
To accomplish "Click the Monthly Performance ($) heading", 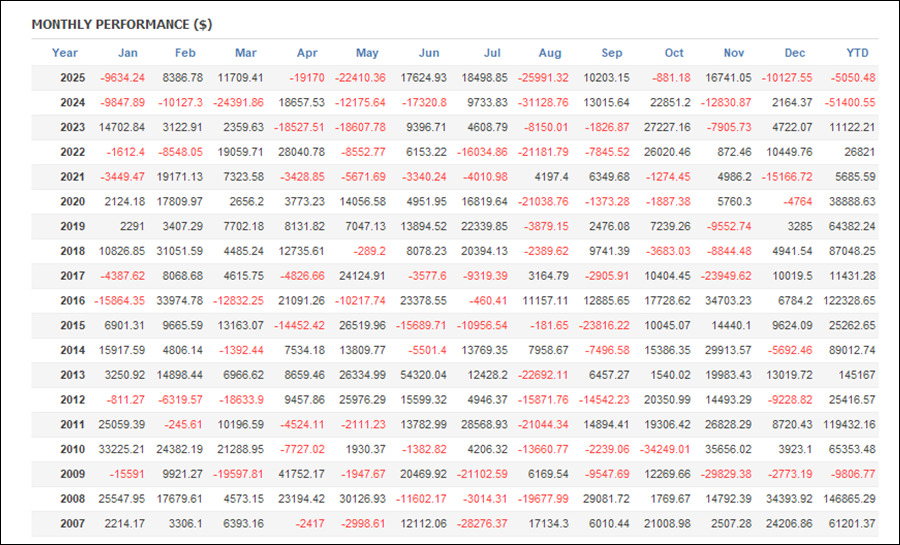I will click(121, 24).
